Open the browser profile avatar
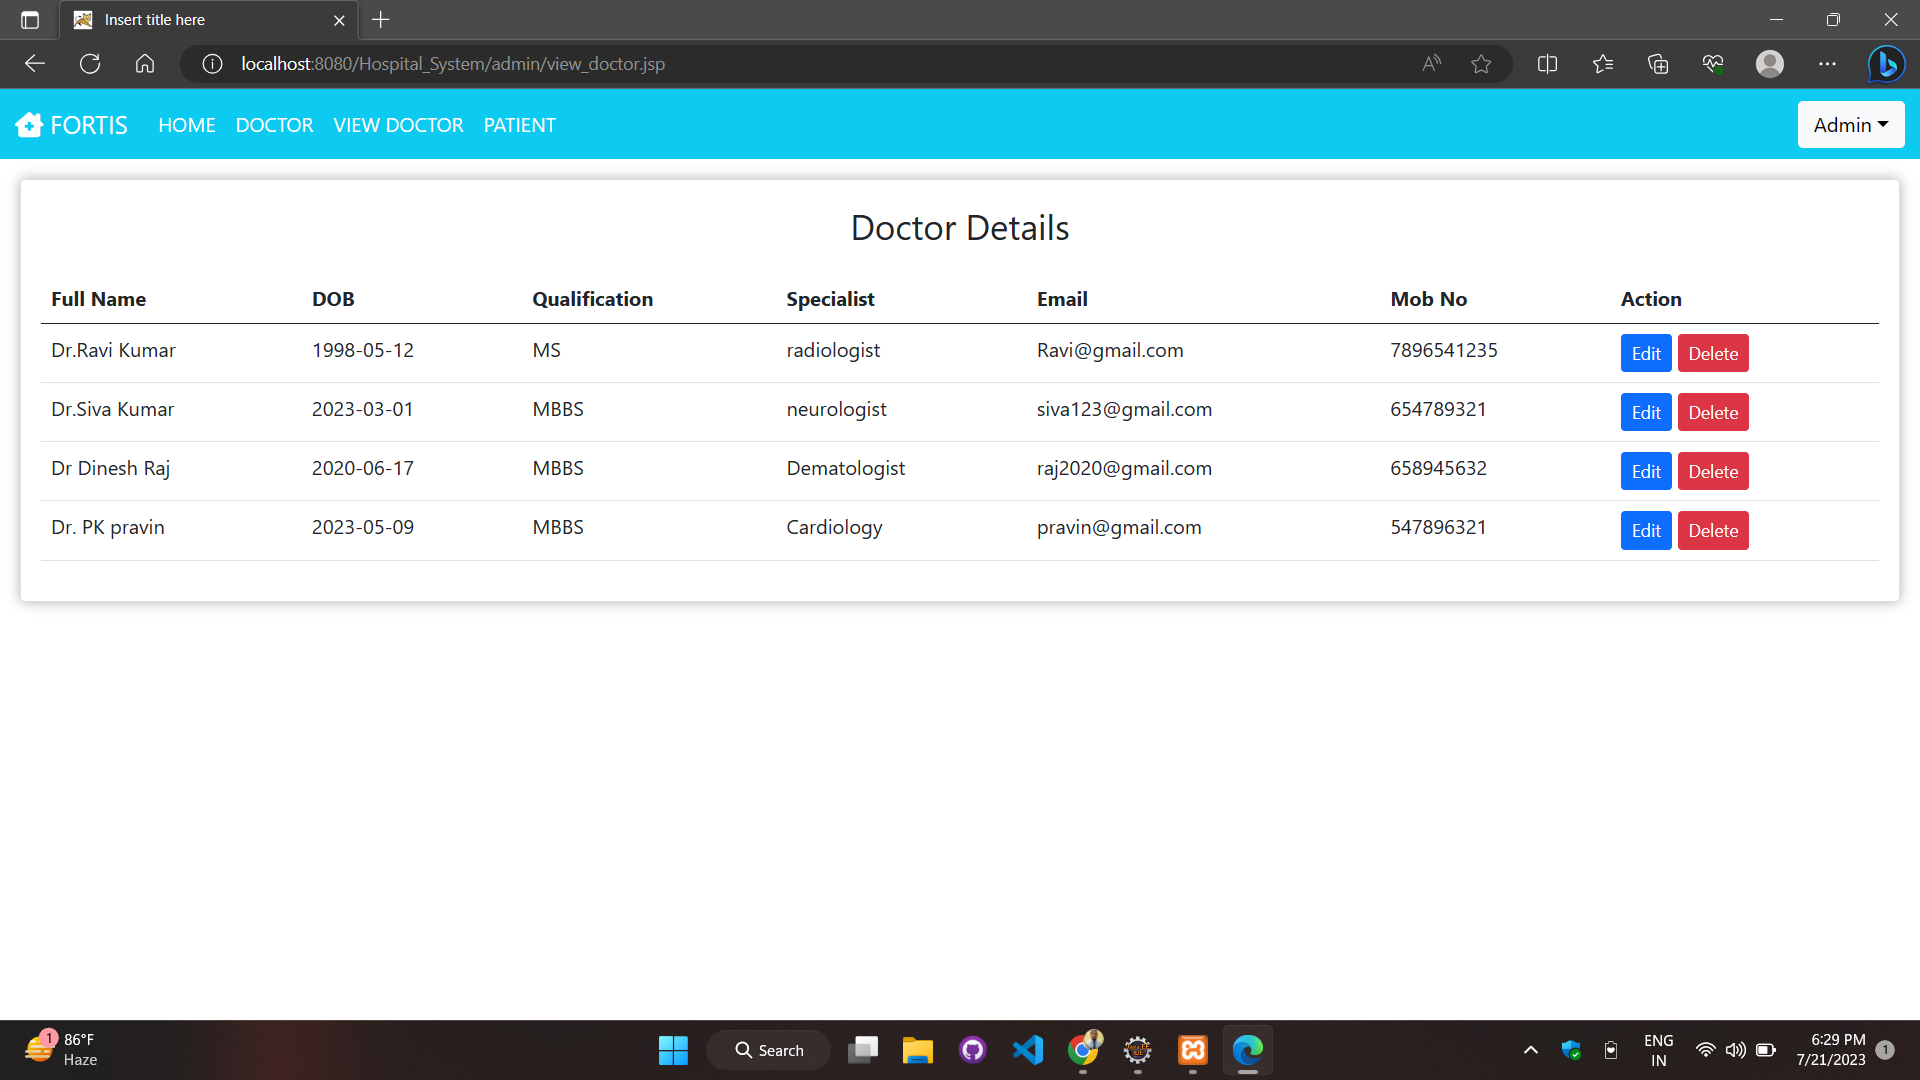The height and width of the screenshot is (1080, 1920). click(x=1769, y=63)
